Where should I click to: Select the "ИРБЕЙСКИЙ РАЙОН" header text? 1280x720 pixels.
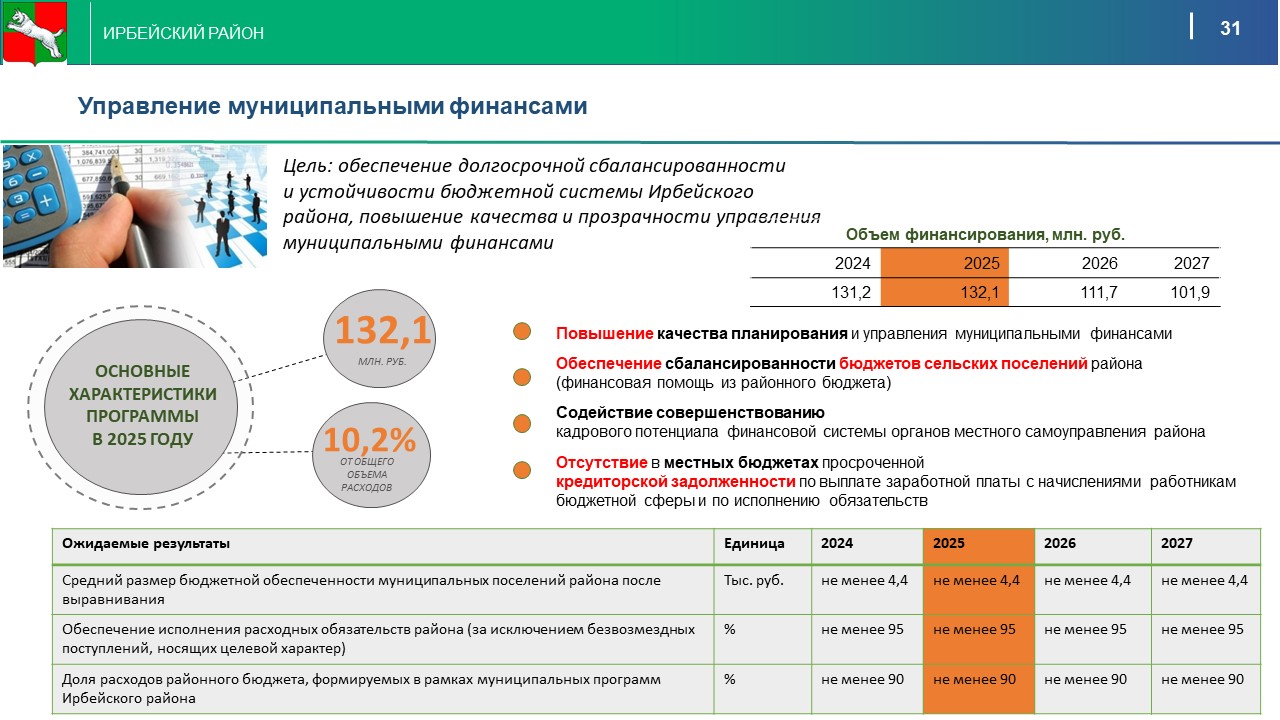point(184,33)
